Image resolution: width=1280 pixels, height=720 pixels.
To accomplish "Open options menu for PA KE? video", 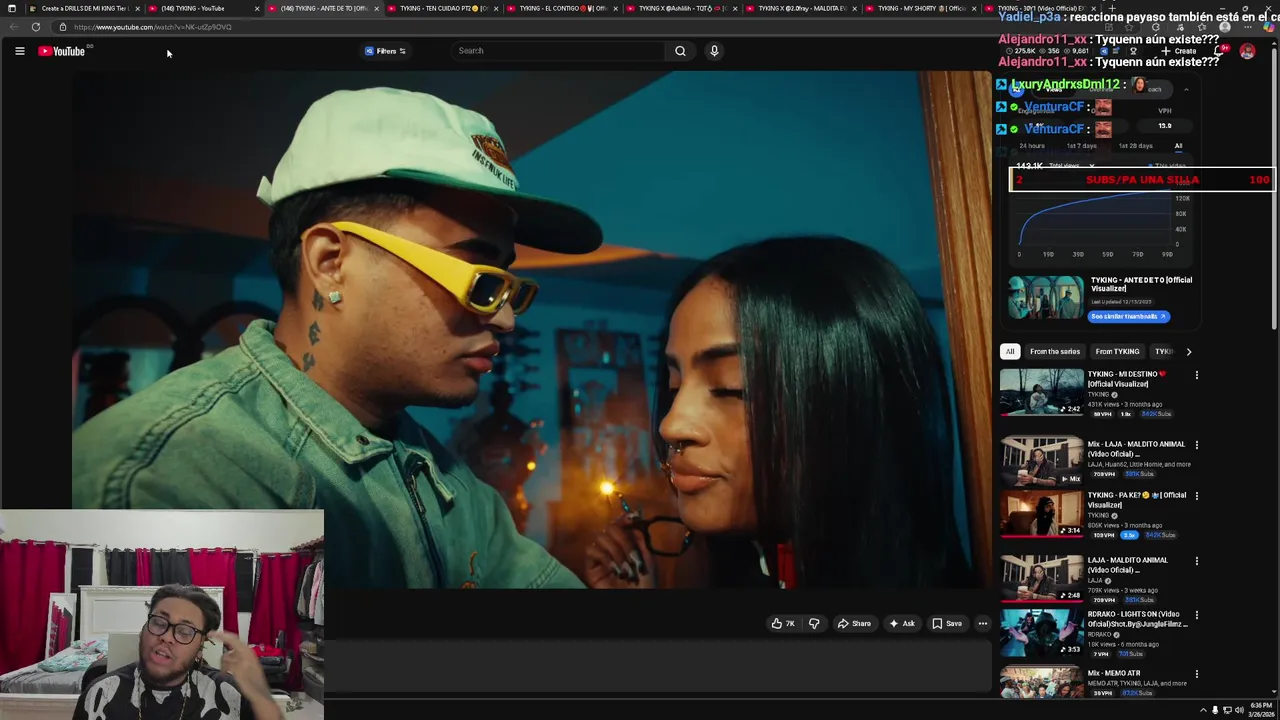I will click(1196, 497).
